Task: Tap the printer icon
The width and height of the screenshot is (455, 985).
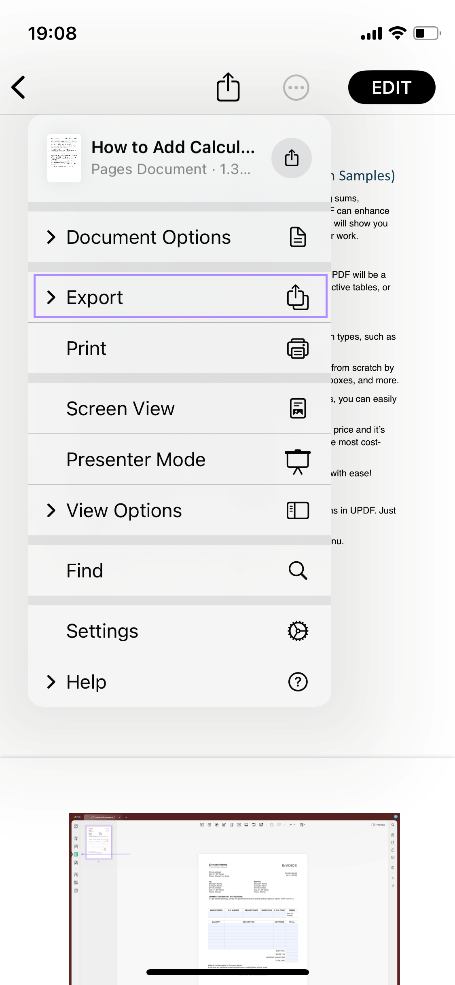Action: [x=298, y=348]
